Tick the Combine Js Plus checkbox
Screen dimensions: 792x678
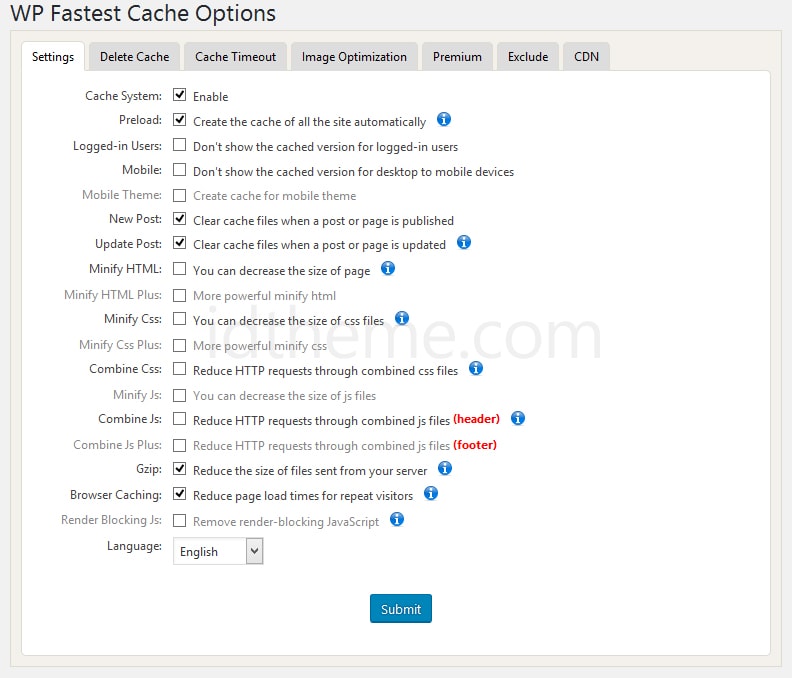[179, 445]
